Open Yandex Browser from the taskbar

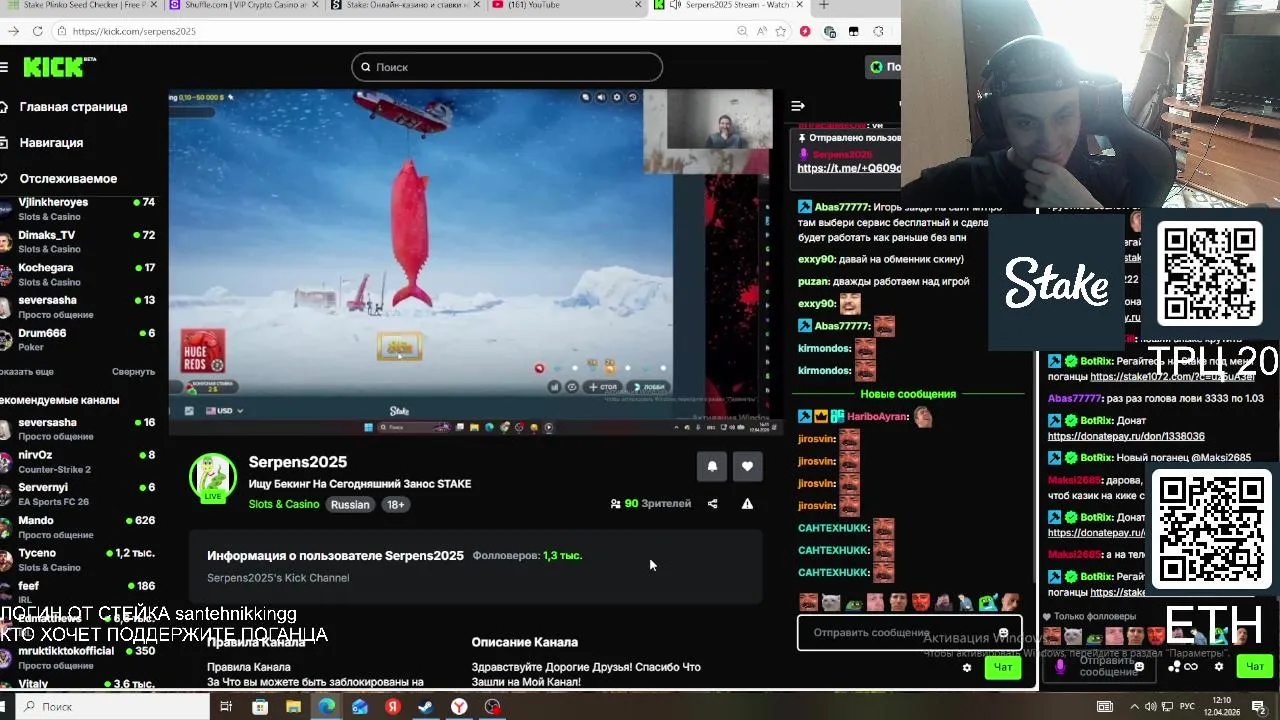tap(459, 707)
